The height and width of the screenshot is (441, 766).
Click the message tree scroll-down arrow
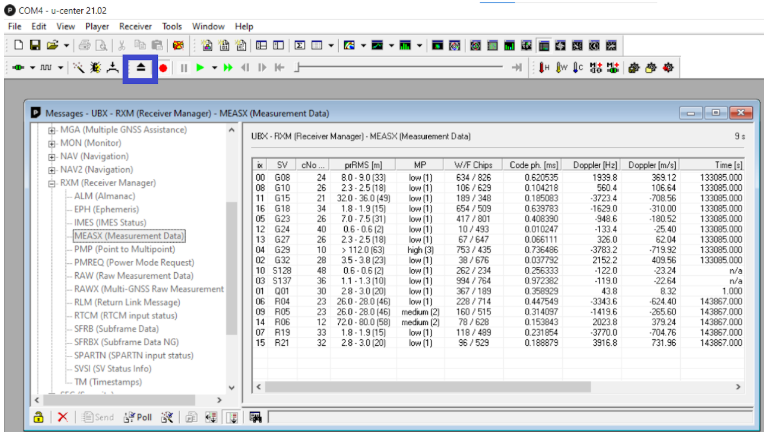click(232, 388)
